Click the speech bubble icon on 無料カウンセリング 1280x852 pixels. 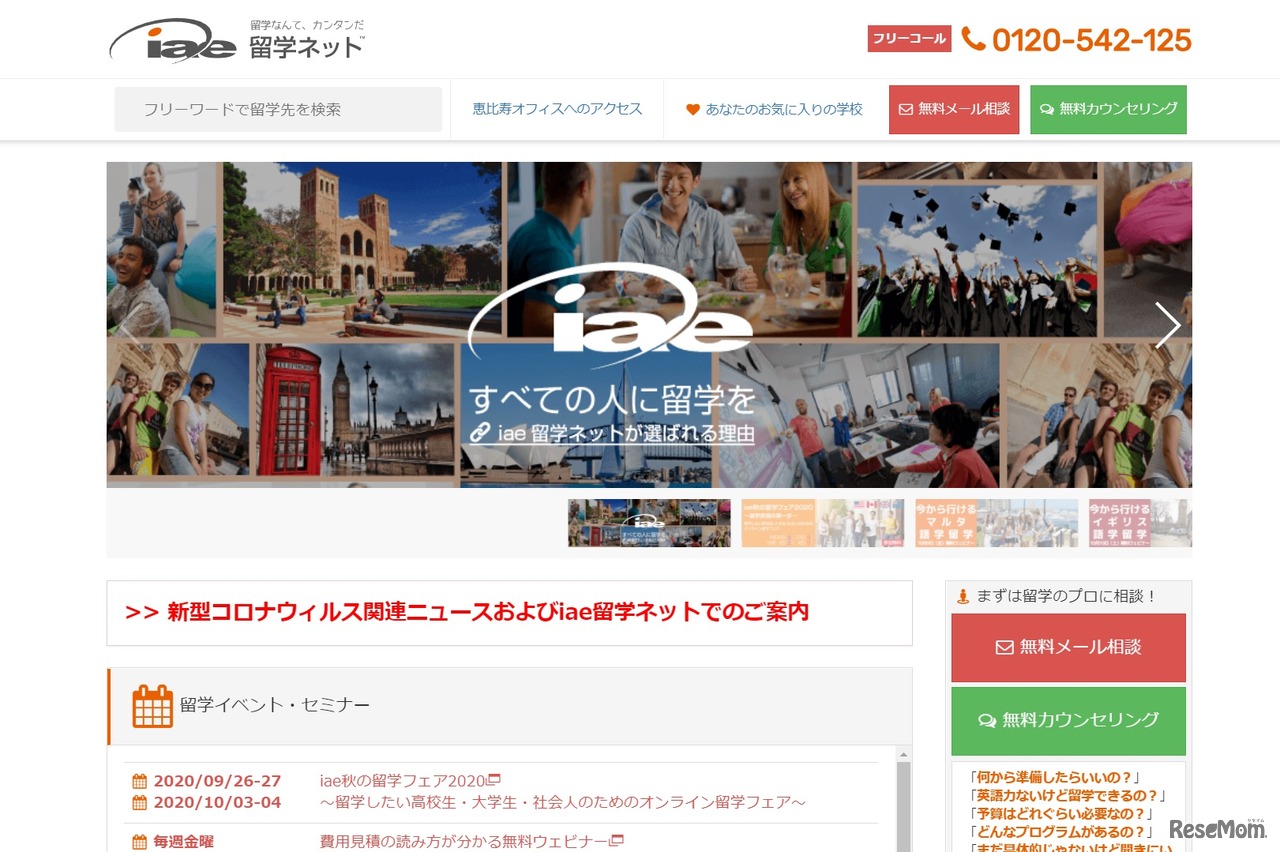[1044, 109]
